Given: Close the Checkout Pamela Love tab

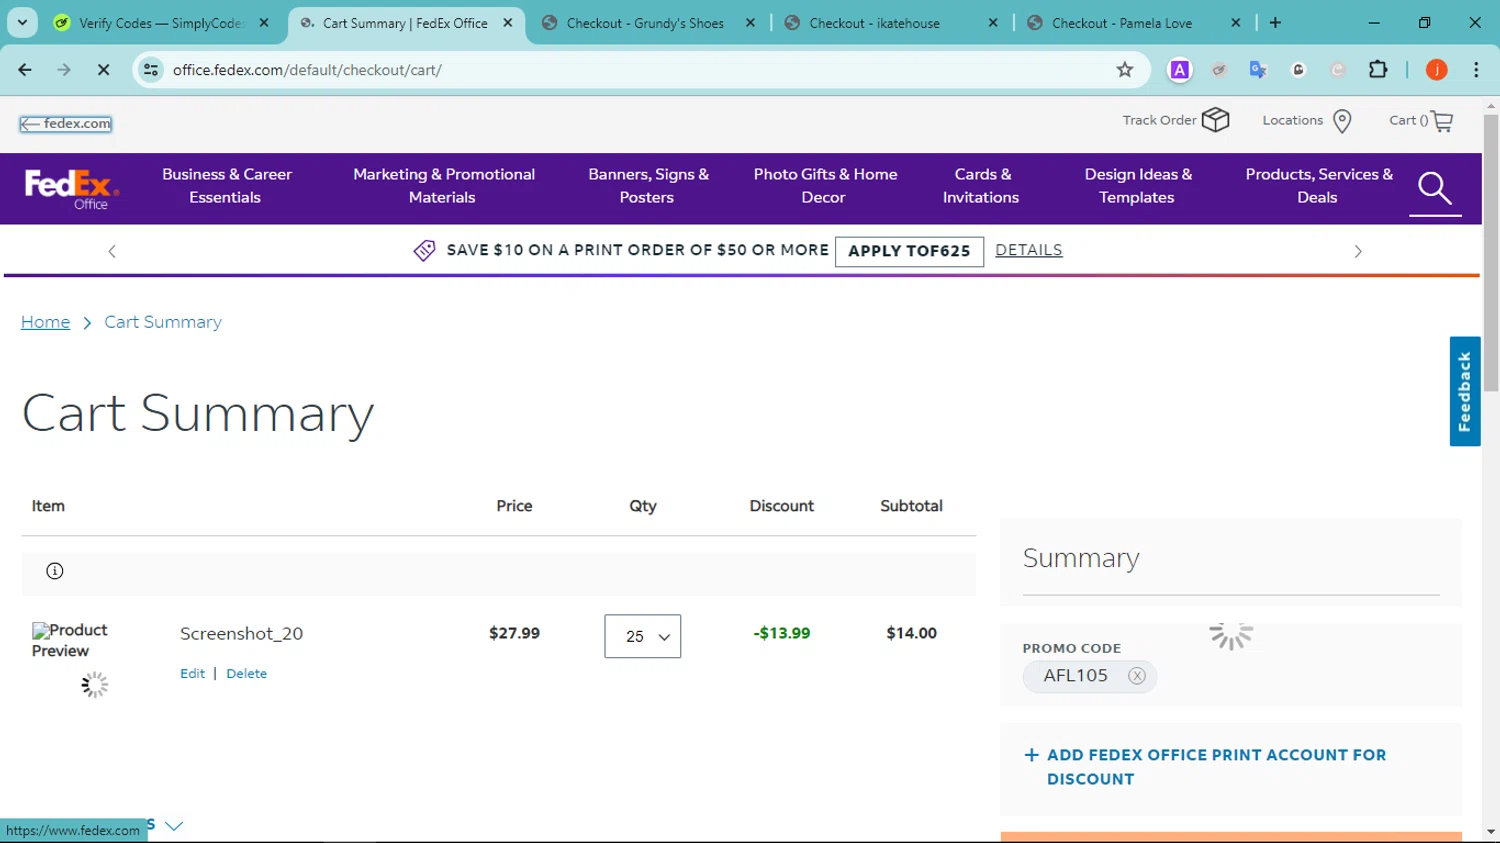Looking at the screenshot, I should tap(1236, 23).
